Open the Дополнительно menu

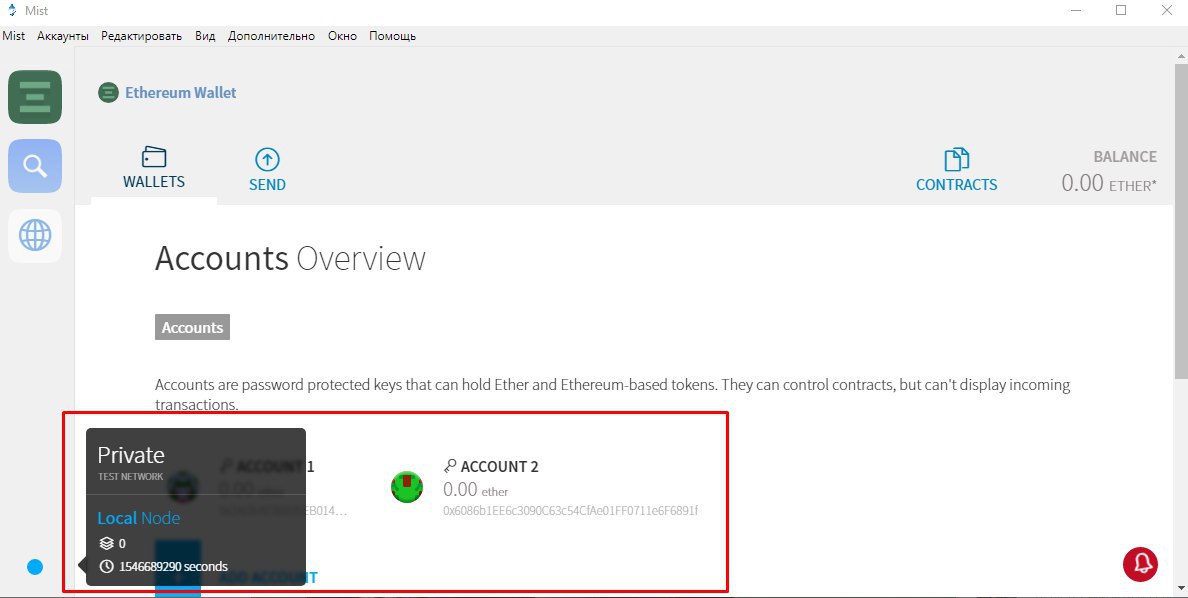(x=271, y=36)
